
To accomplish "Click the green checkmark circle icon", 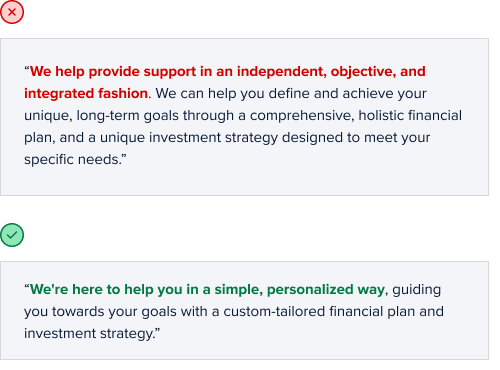I will (12, 235).
